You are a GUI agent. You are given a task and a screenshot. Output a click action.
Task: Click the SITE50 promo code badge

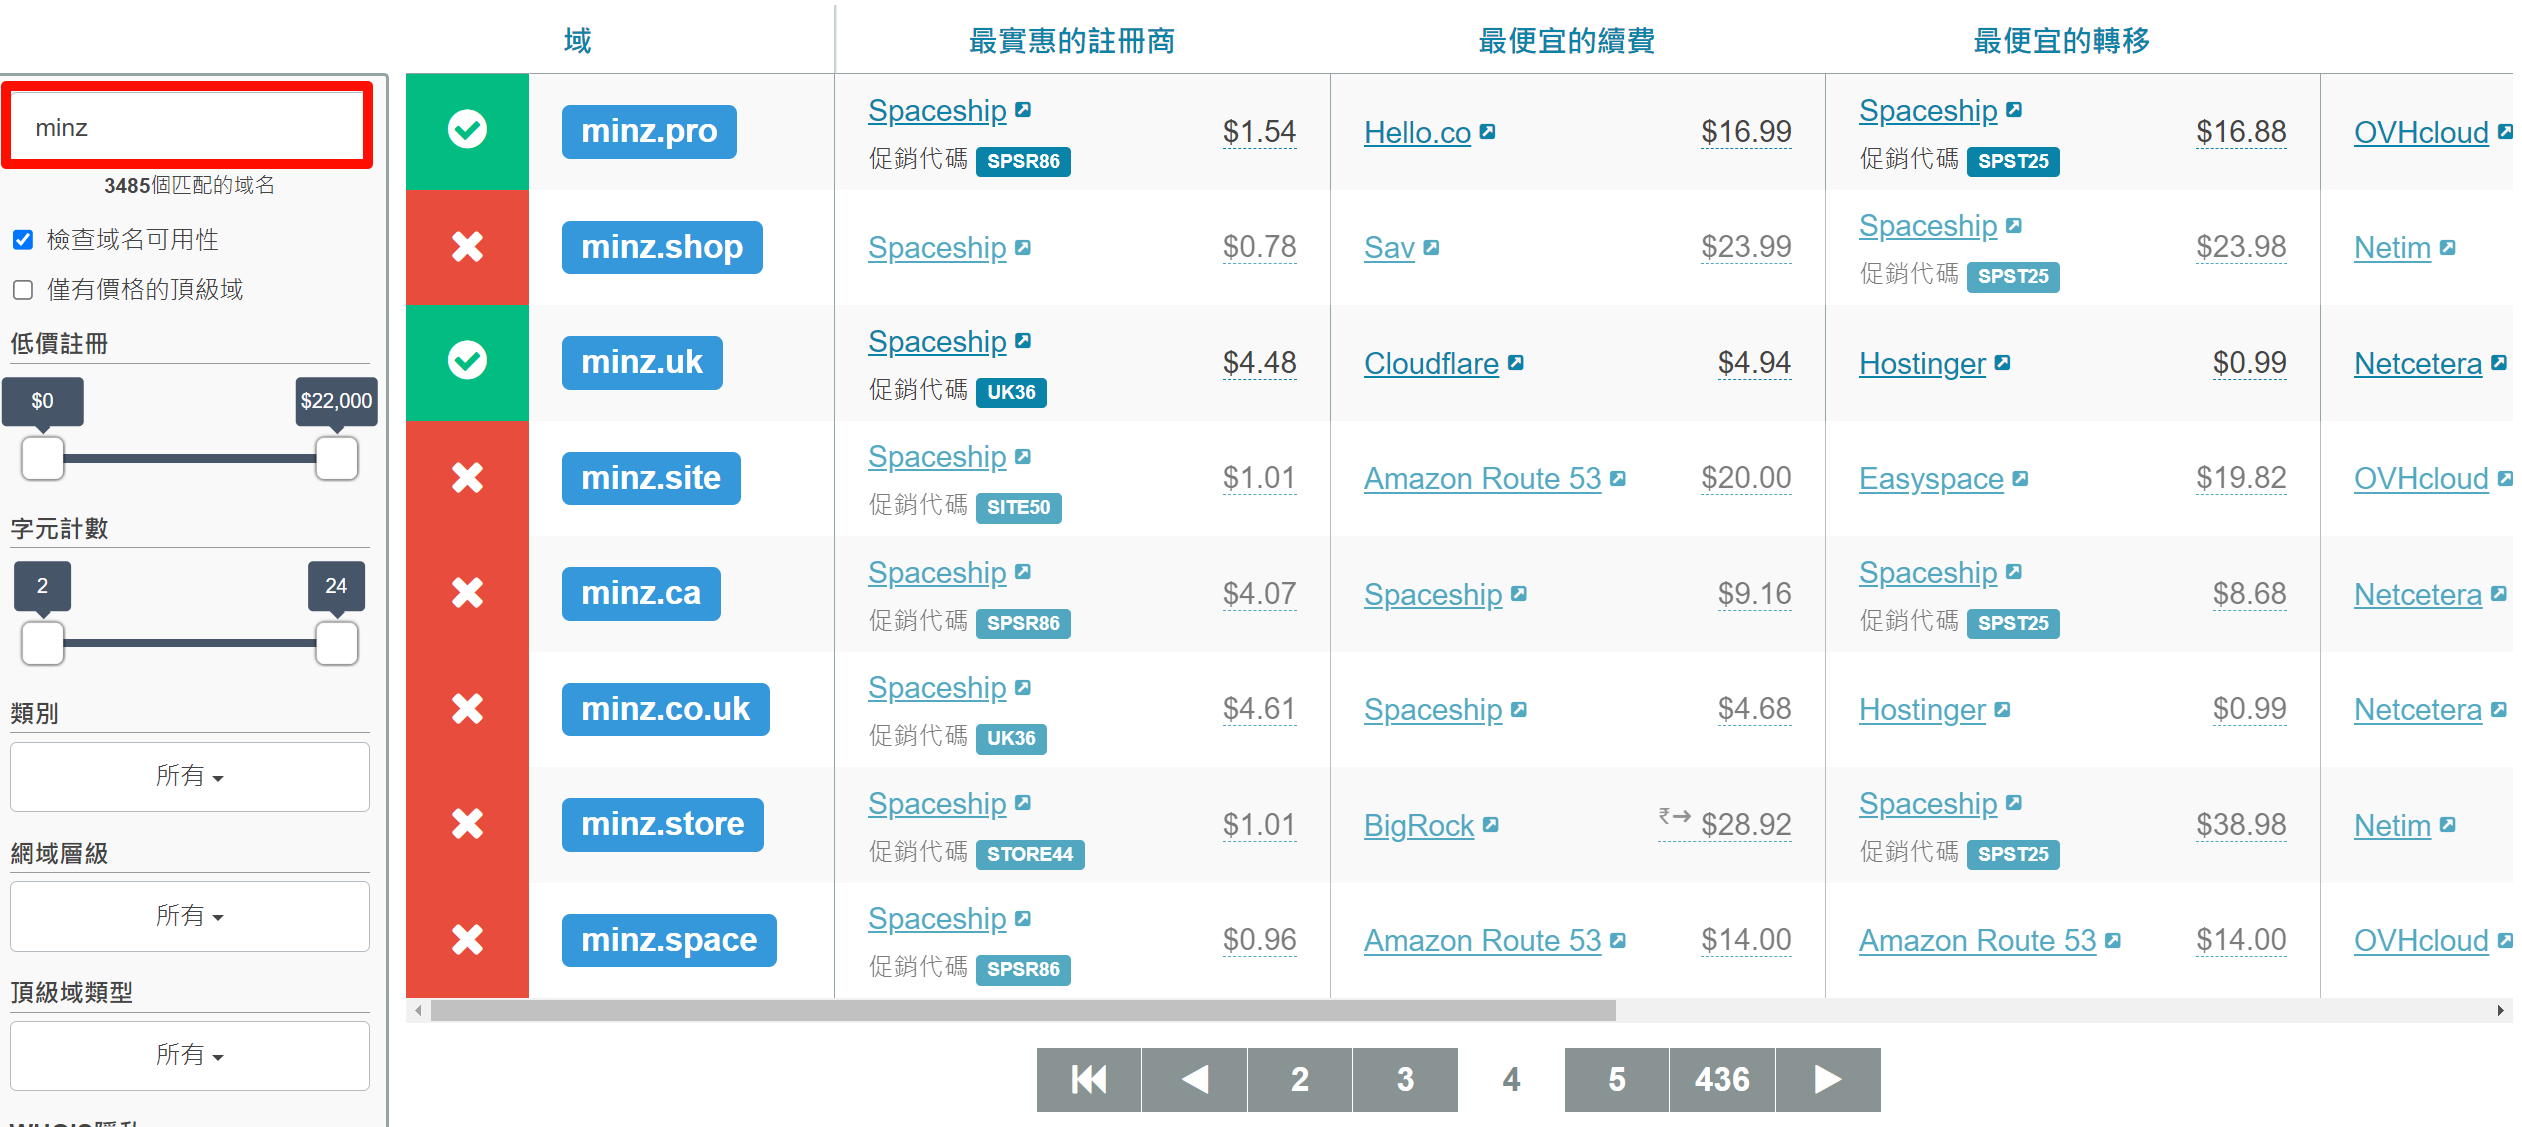(1019, 507)
